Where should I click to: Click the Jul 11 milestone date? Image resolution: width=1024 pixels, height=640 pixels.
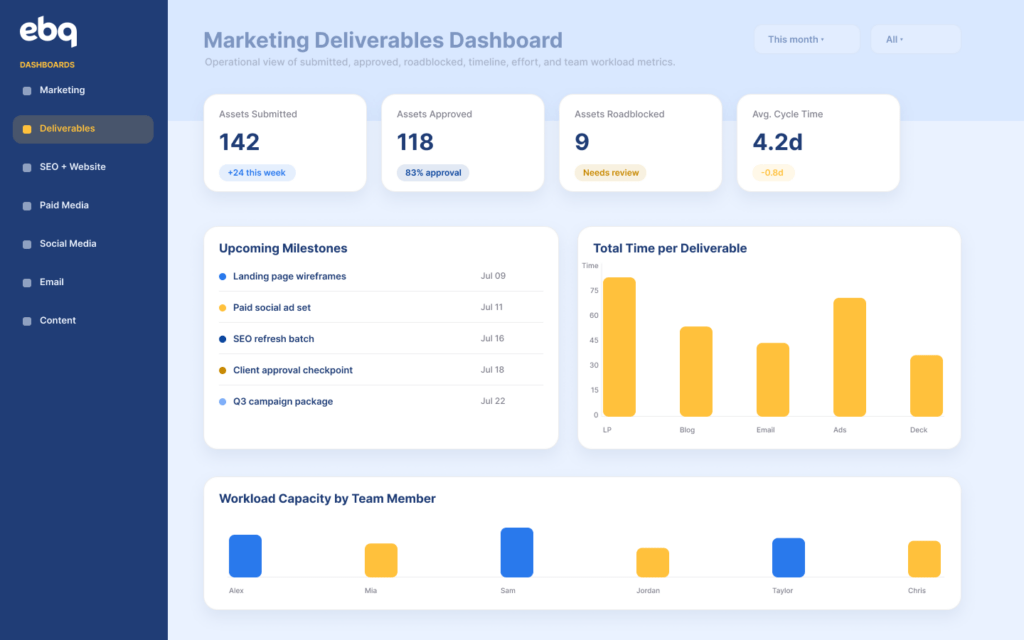coord(492,307)
